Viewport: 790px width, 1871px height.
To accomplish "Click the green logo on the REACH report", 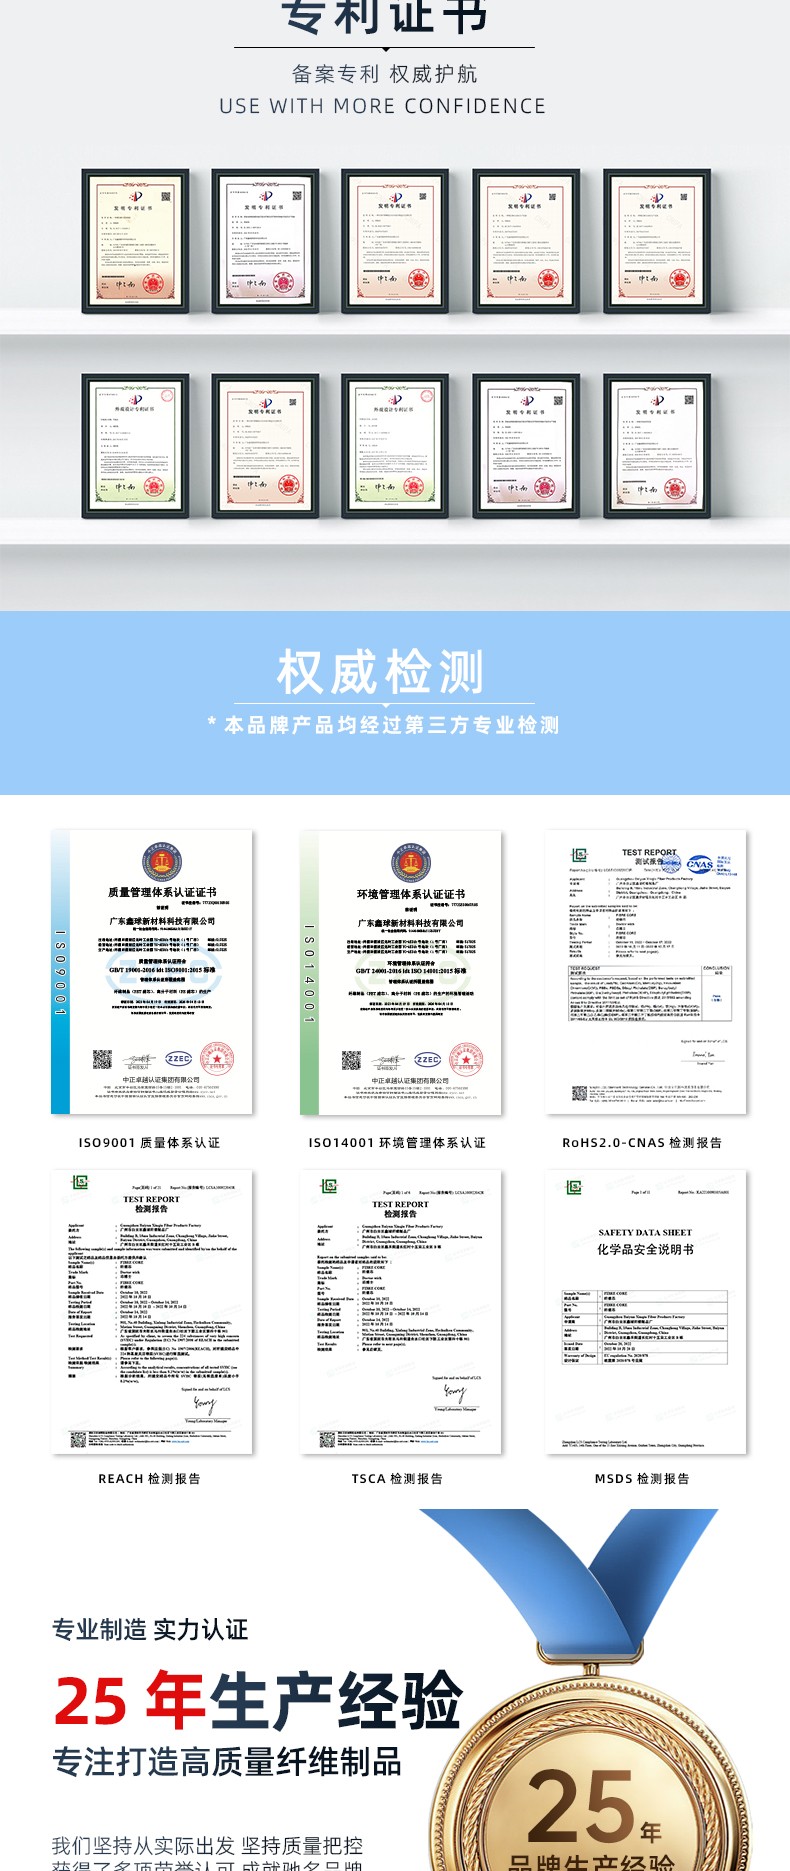I will click(80, 1183).
